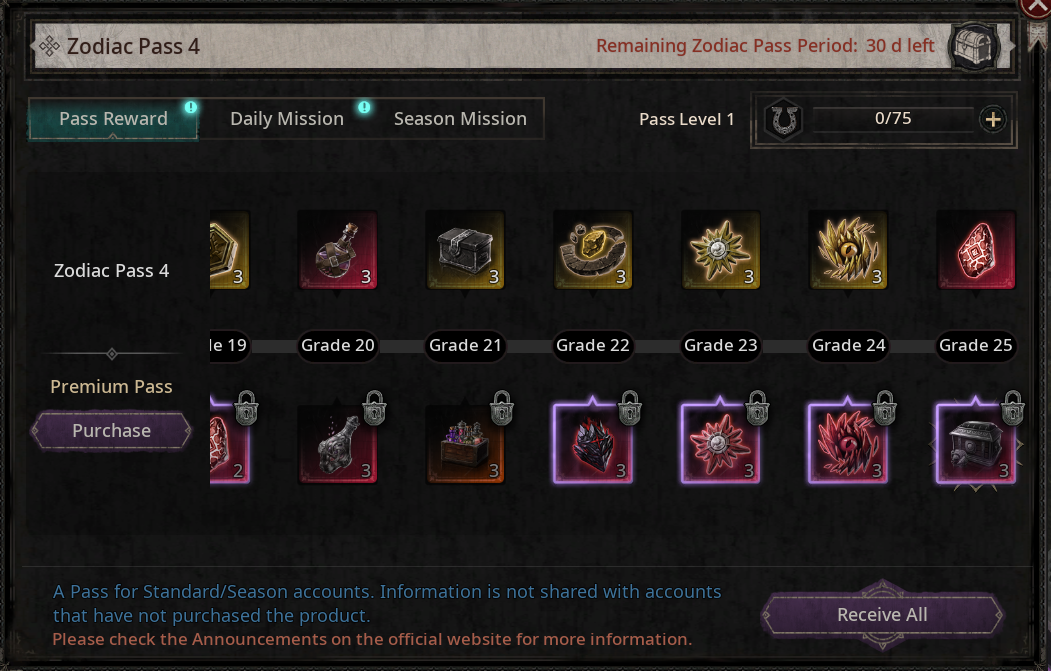Select the Grade 25 red rune stone reward

pyautogui.click(x=976, y=250)
